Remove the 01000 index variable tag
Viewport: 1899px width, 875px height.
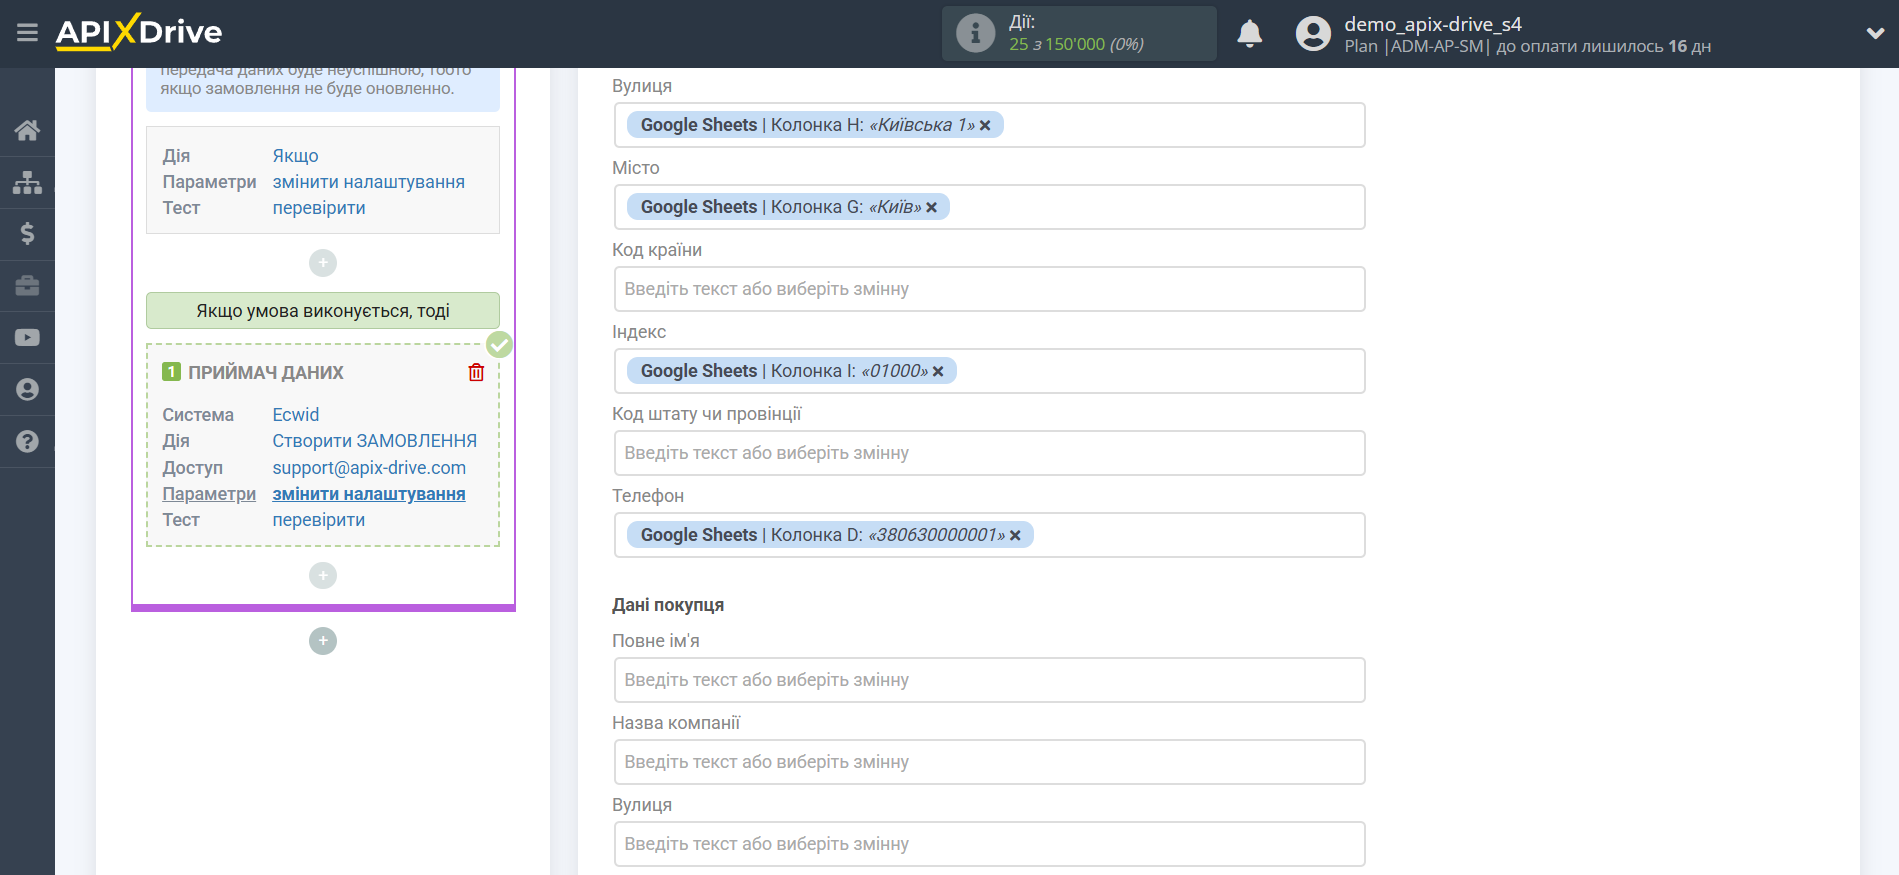point(938,371)
